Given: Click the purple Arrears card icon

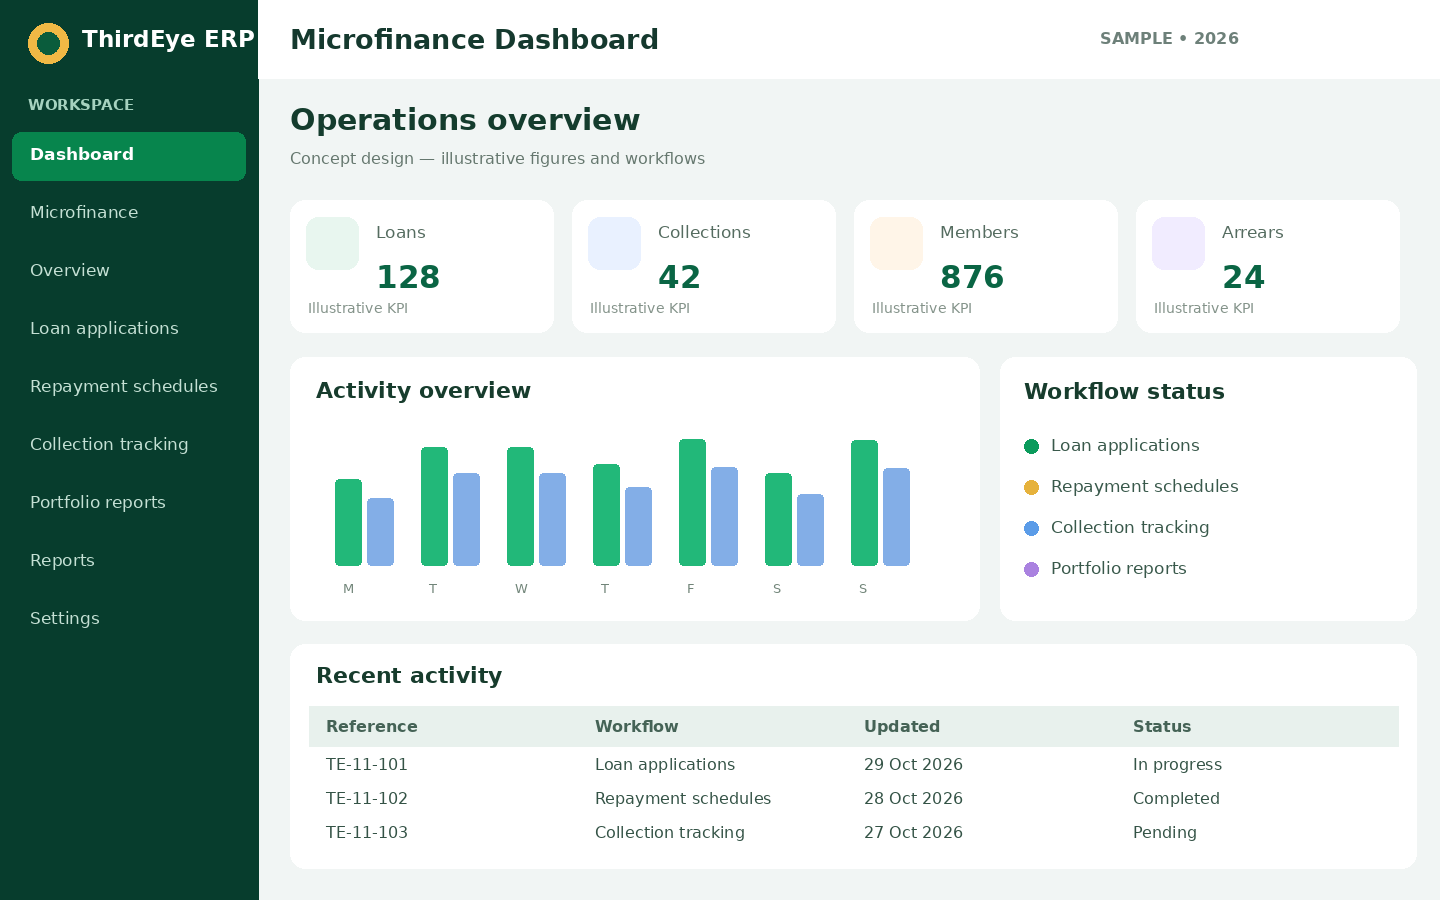Looking at the screenshot, I should (x=1178, y=243).
